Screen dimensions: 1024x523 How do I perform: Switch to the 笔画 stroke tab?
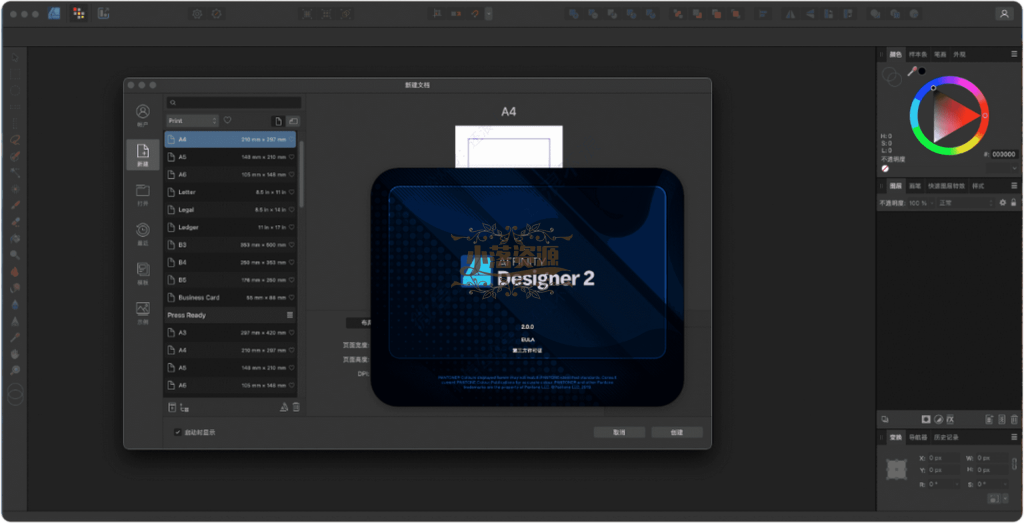(x=940, y=55)
